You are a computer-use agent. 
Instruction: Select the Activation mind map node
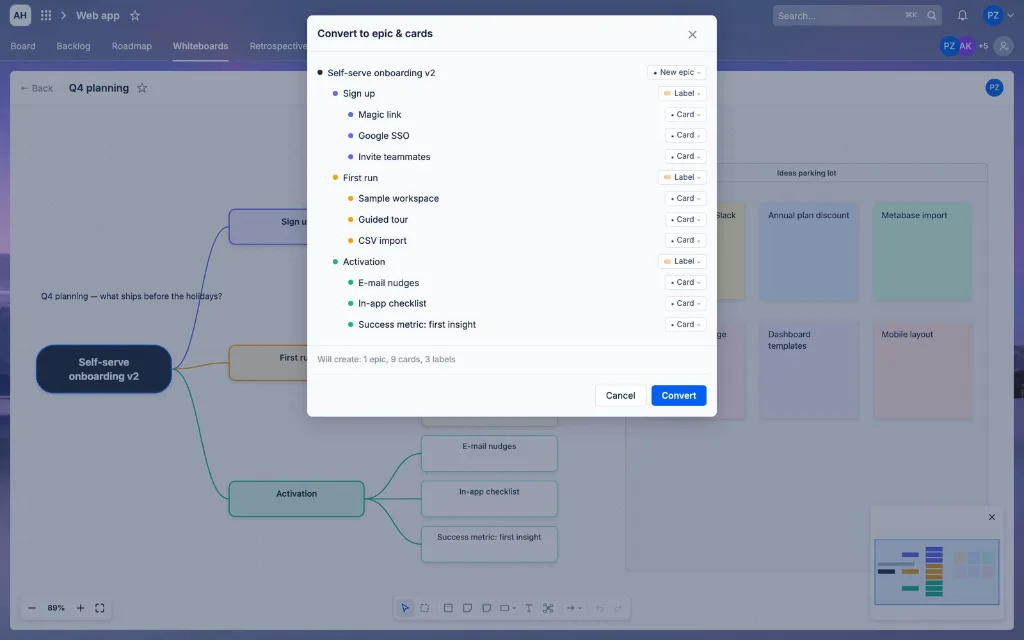pyautogui.click(x=296, y=499)
